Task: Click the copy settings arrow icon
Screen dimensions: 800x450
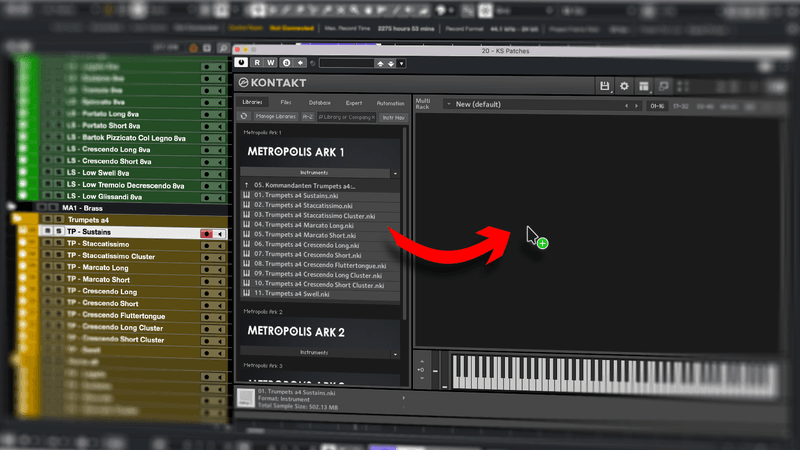Action: [x=301, y=63]
